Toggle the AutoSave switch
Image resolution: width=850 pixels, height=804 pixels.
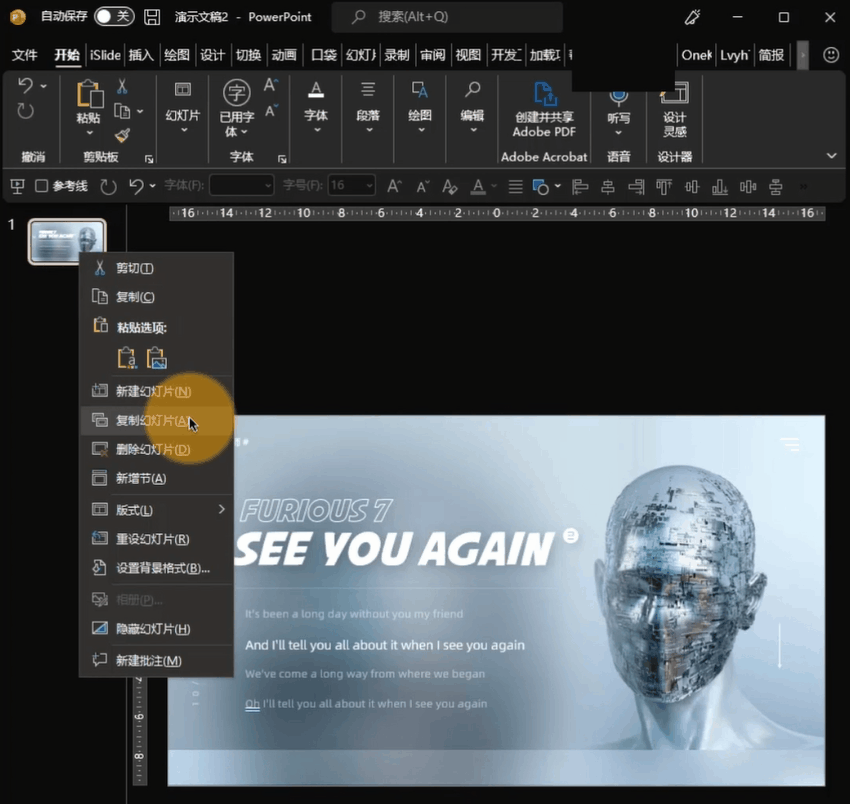114,16
